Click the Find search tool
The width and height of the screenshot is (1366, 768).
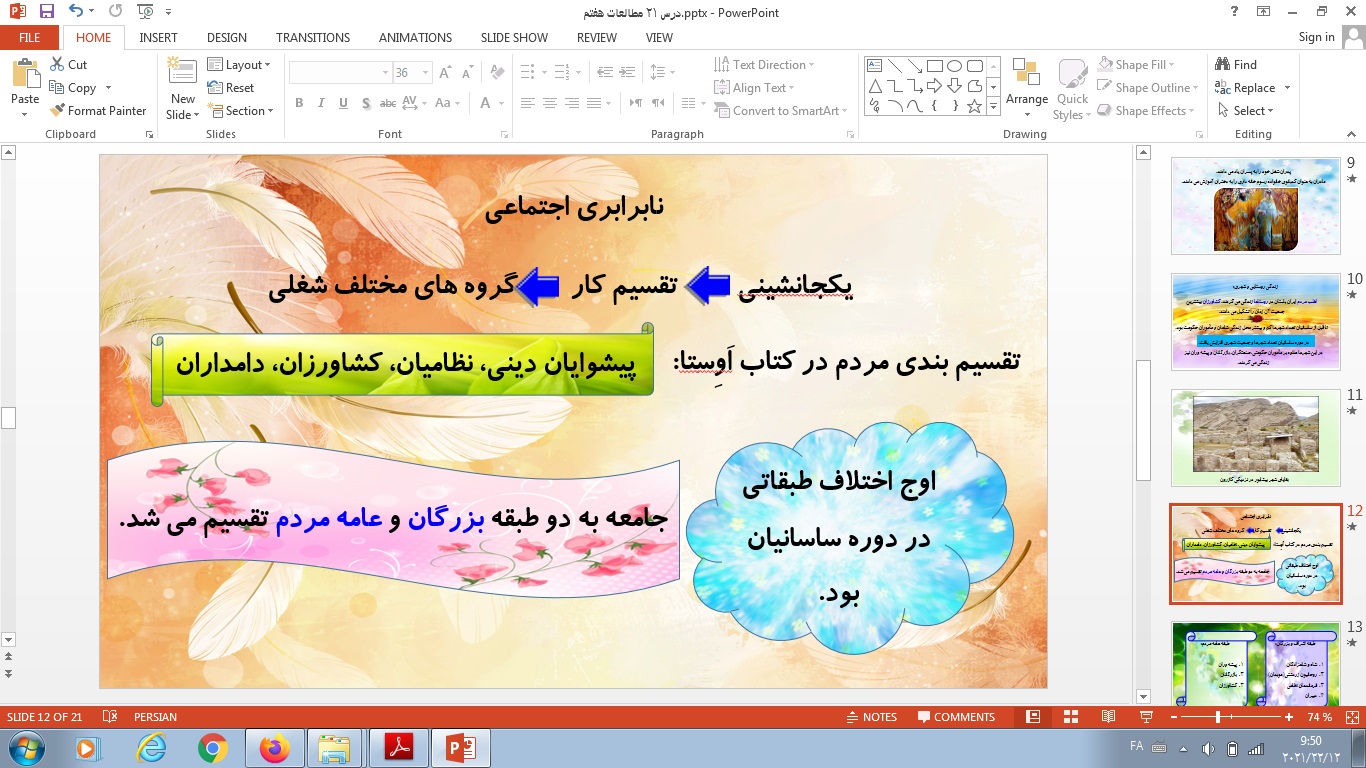coord(1236,64)
